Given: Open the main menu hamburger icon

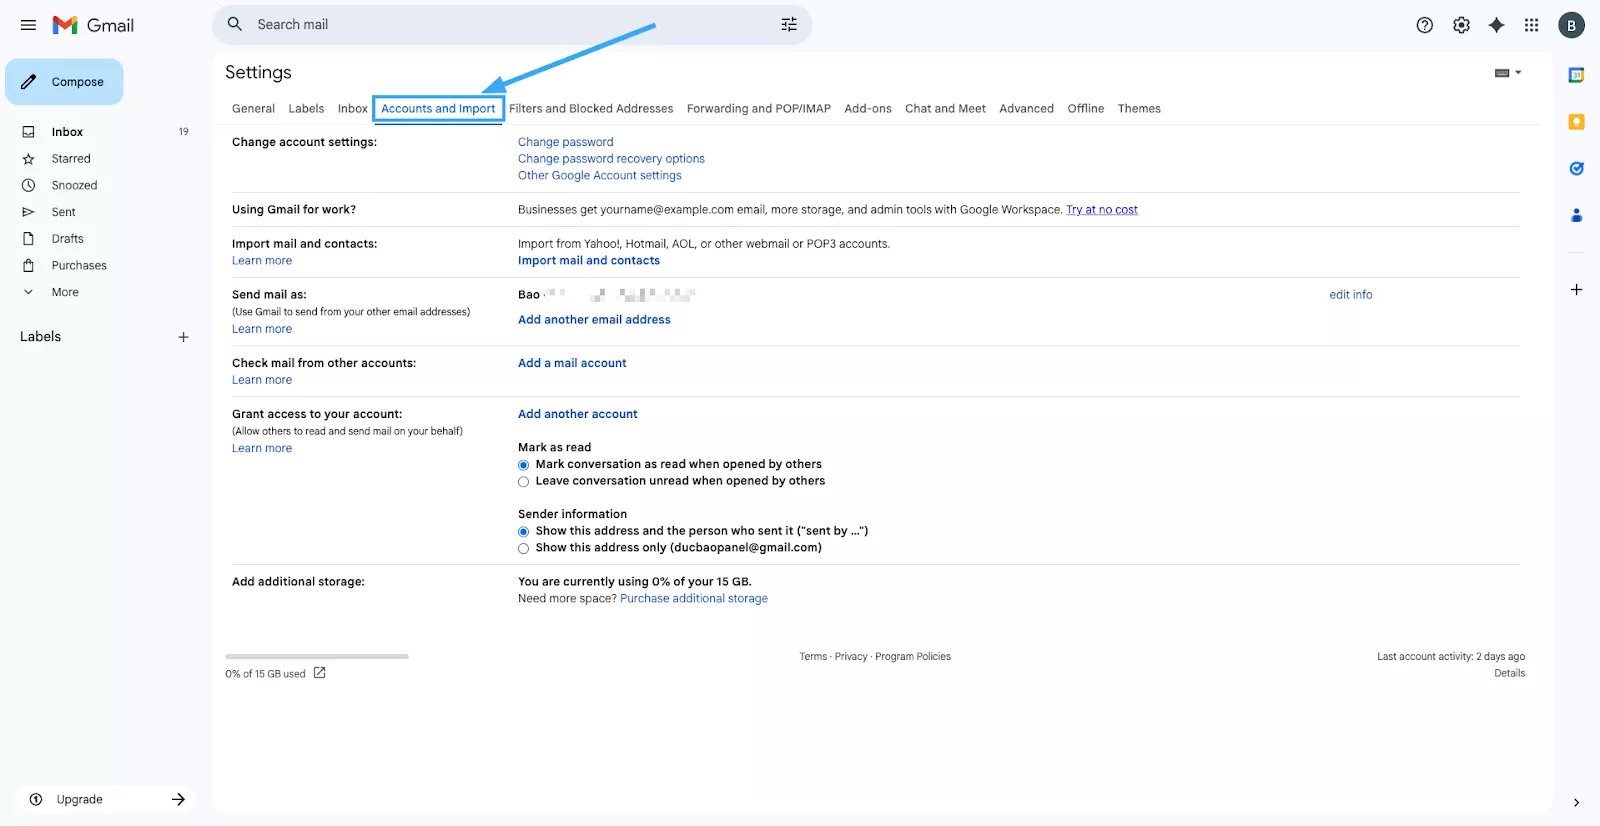Looking at the screenshot, I should click(x=28, y=25).
